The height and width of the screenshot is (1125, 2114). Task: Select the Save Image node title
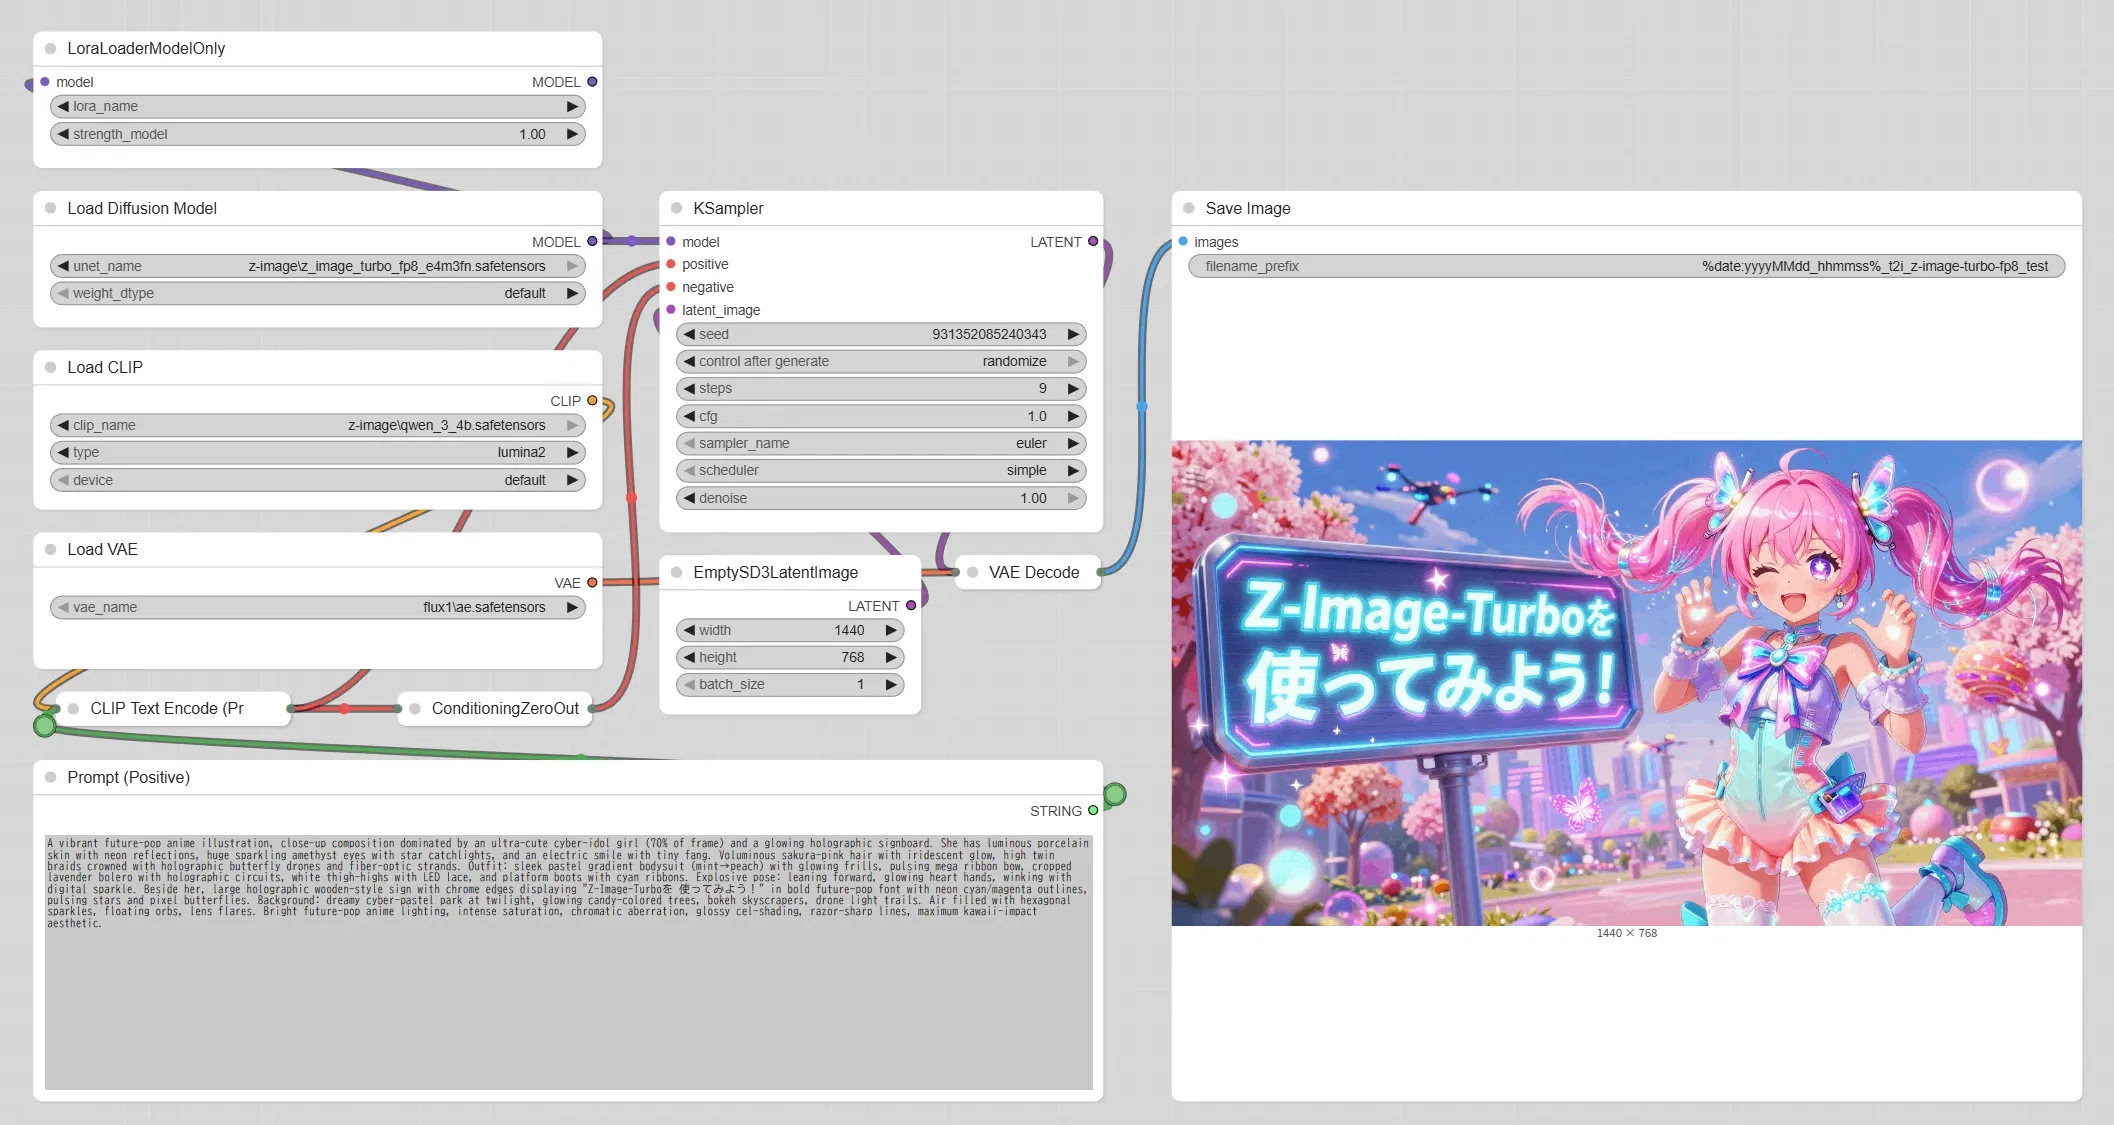pos(1248,208)
